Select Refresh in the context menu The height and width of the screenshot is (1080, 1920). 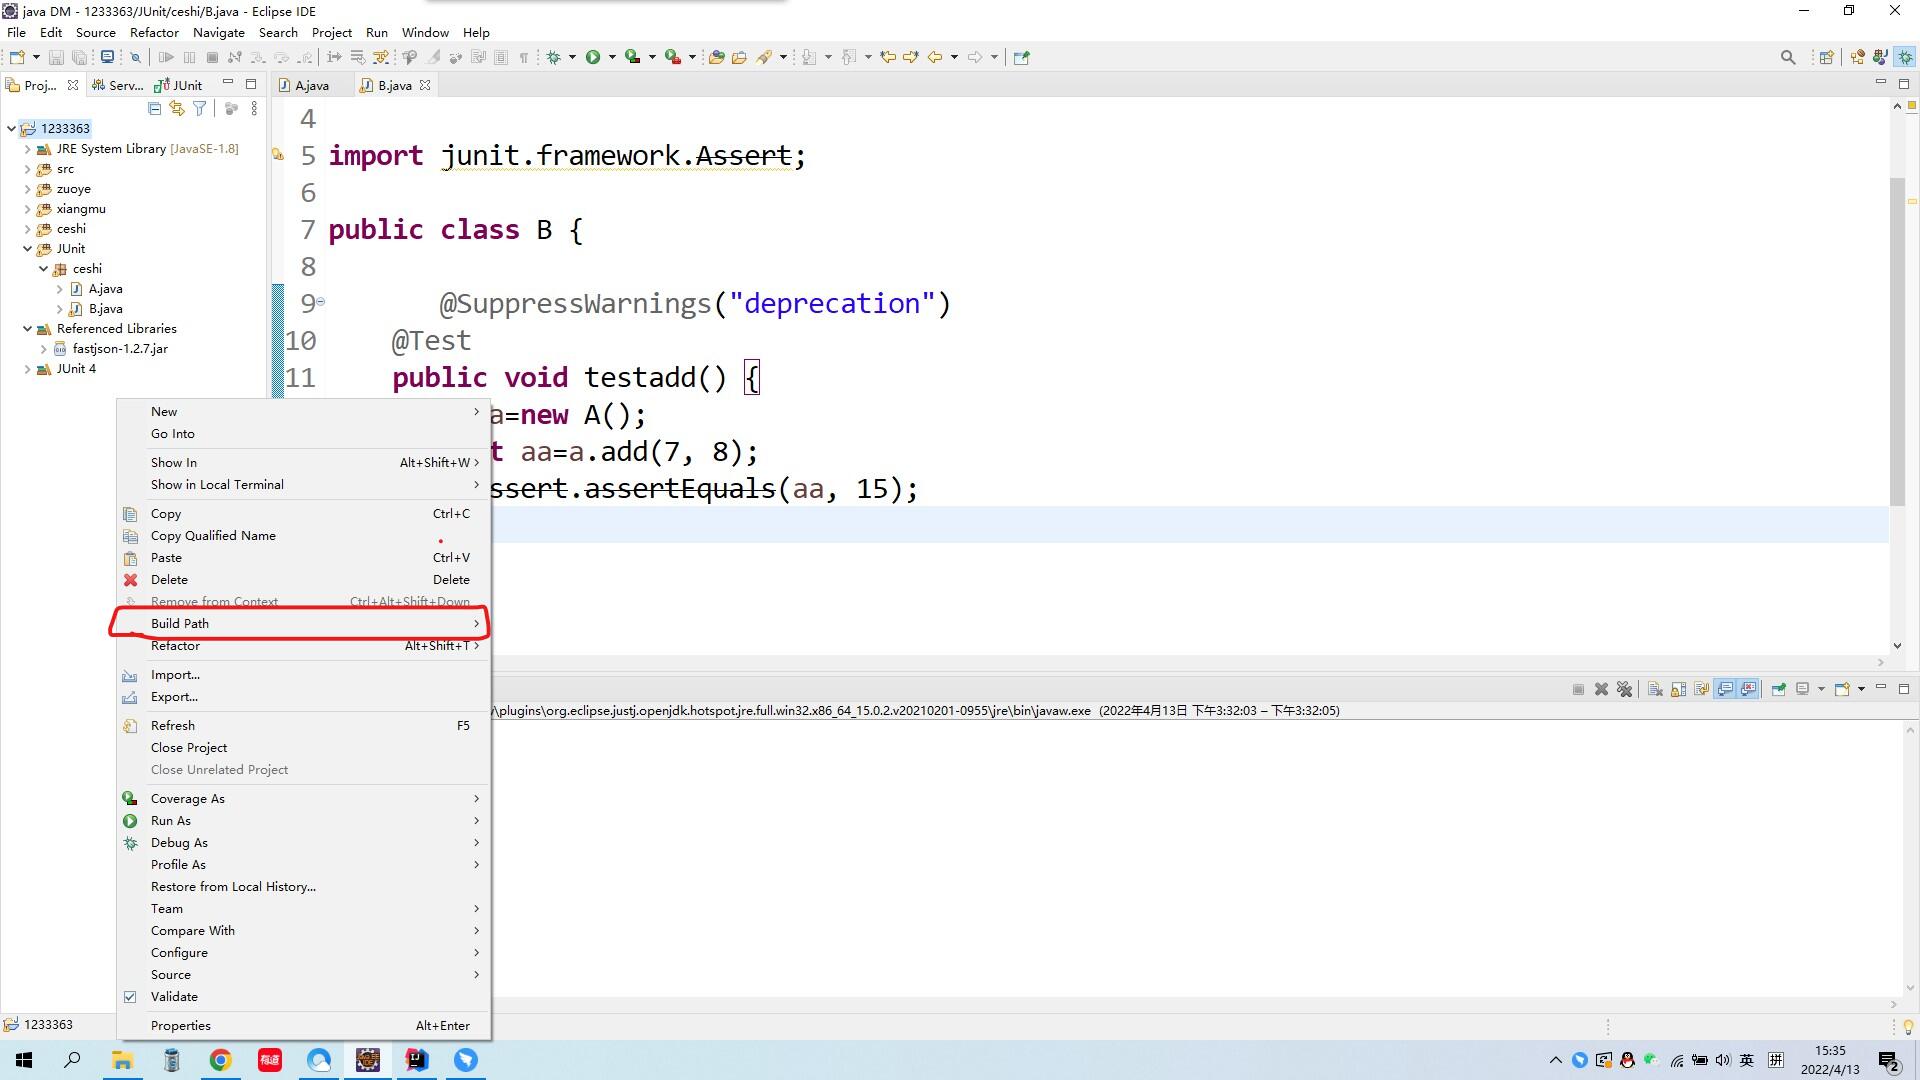[173, 725]
